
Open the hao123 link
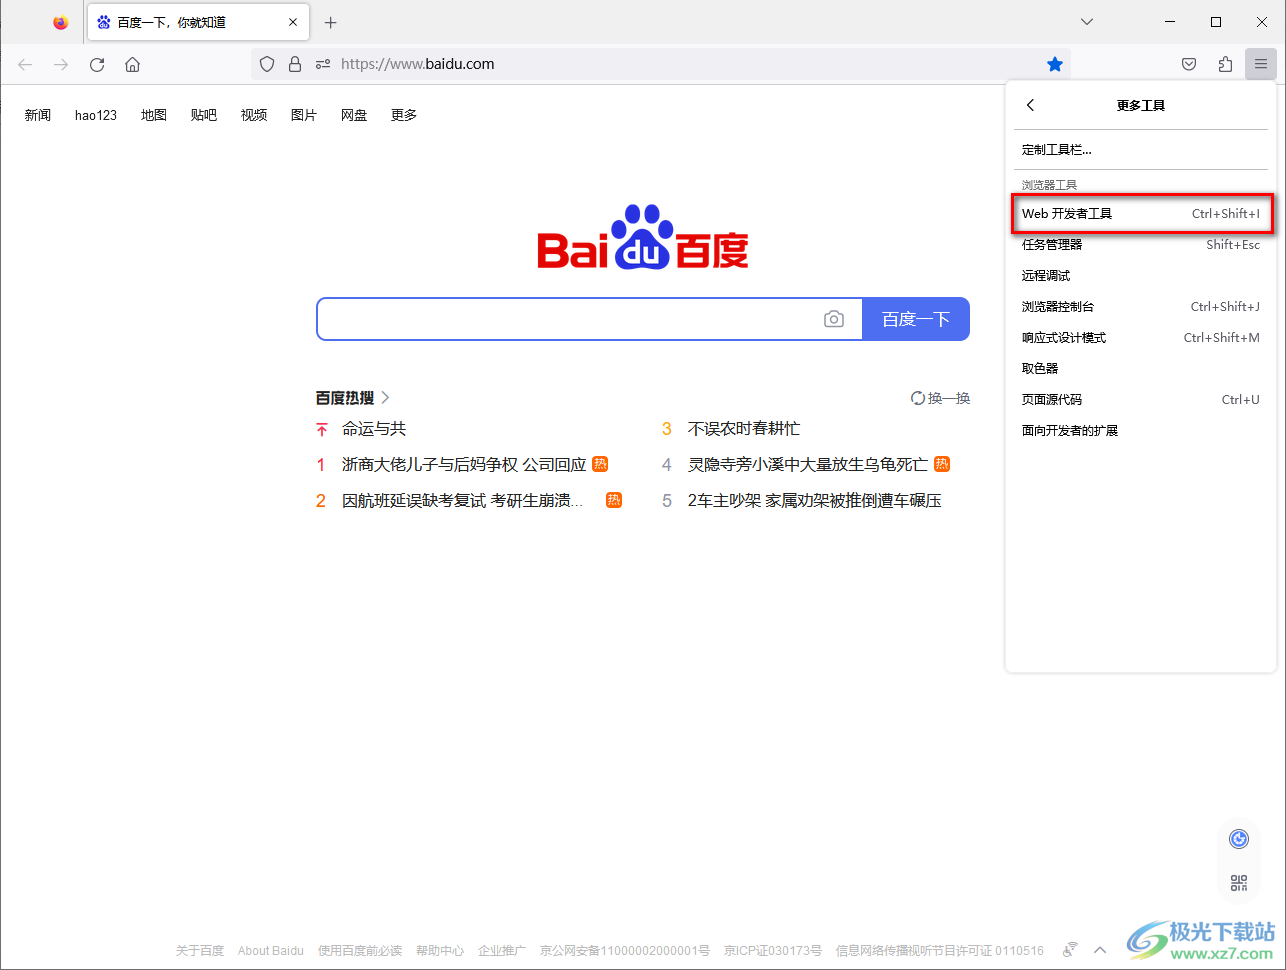(96, 115)
